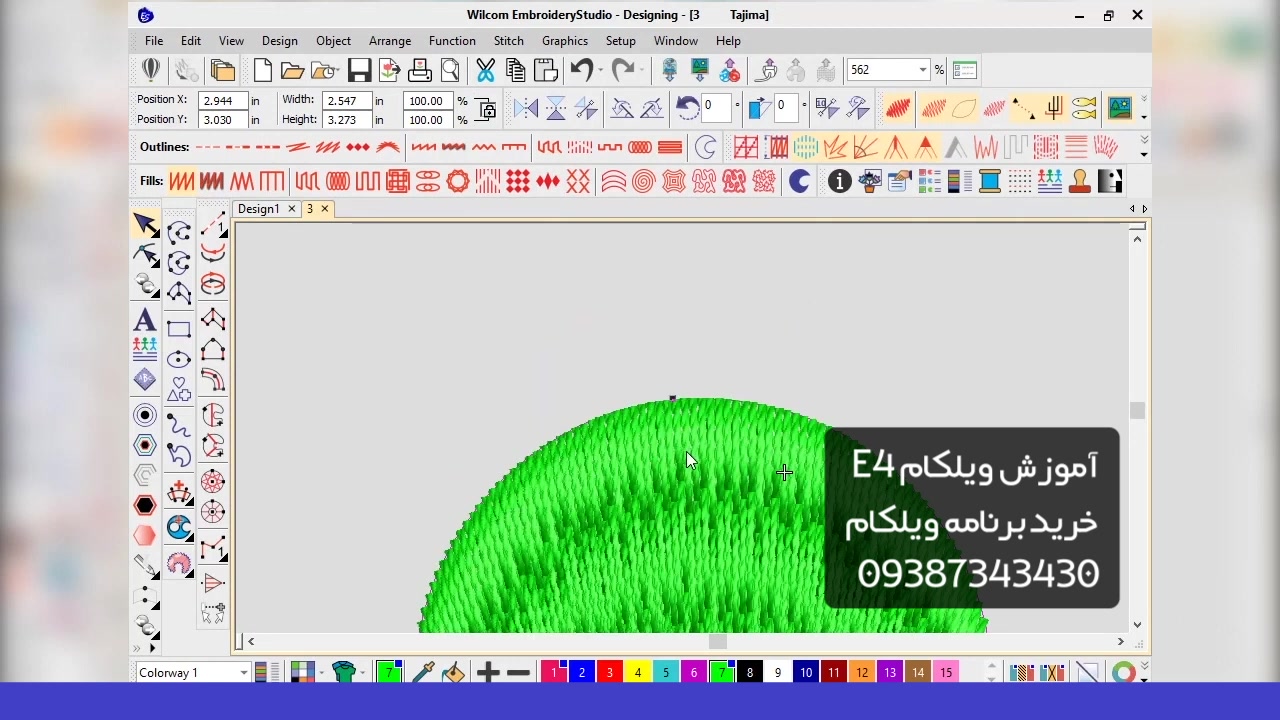Select the Lettering tool (letter A)
This screenshot has width=1280, height=720.
click(x=145, y=320)
